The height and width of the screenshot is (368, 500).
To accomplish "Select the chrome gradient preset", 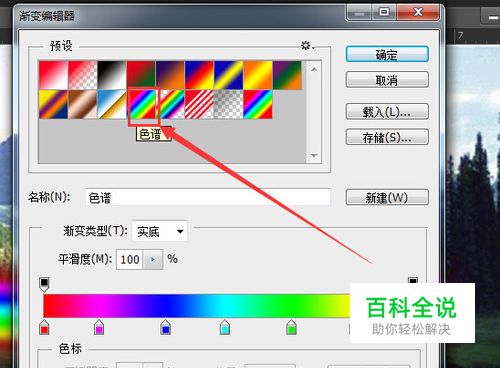I will point(112,104).
